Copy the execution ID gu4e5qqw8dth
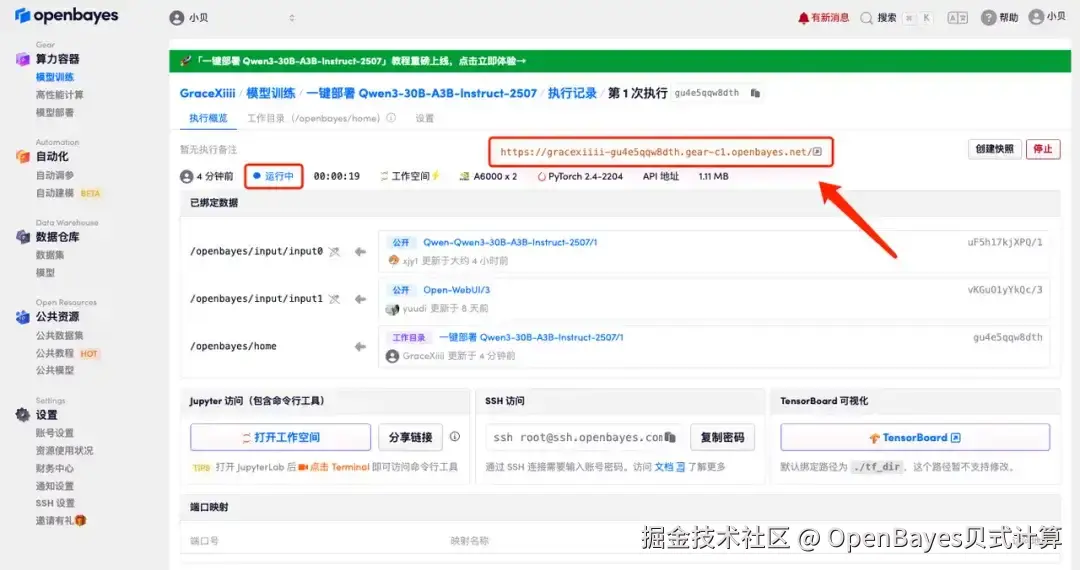 (x=756, y=93)
